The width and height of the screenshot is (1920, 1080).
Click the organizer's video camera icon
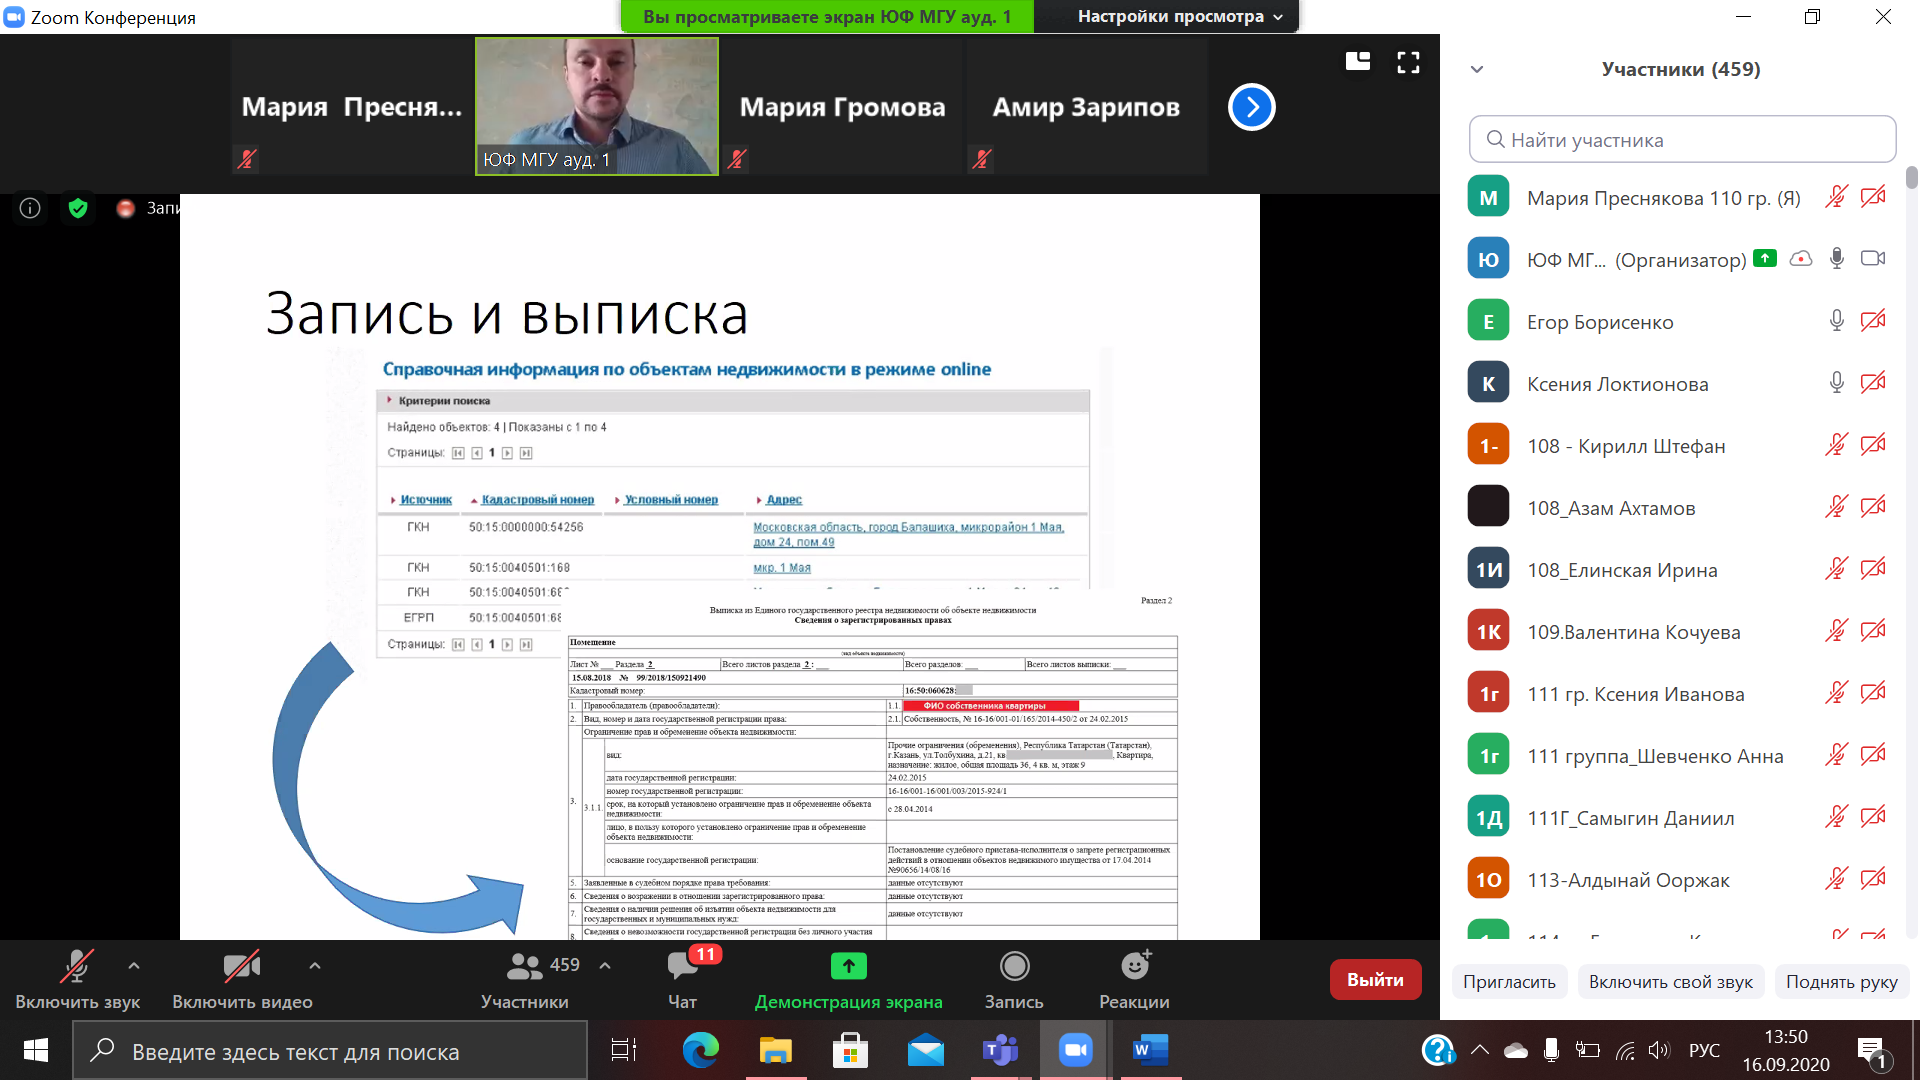click(x=1873, y=258)
